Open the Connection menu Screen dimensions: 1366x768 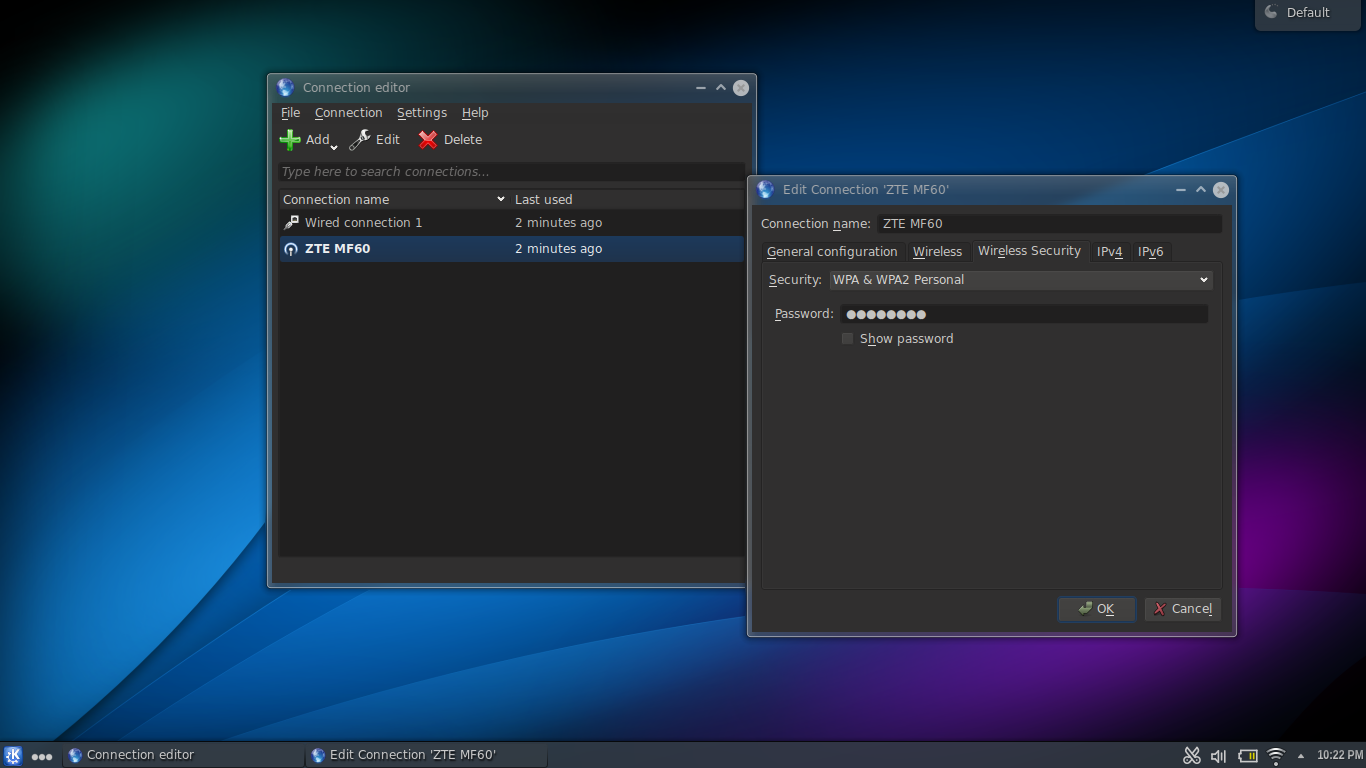pyautogui.click(x=348, y=113)
